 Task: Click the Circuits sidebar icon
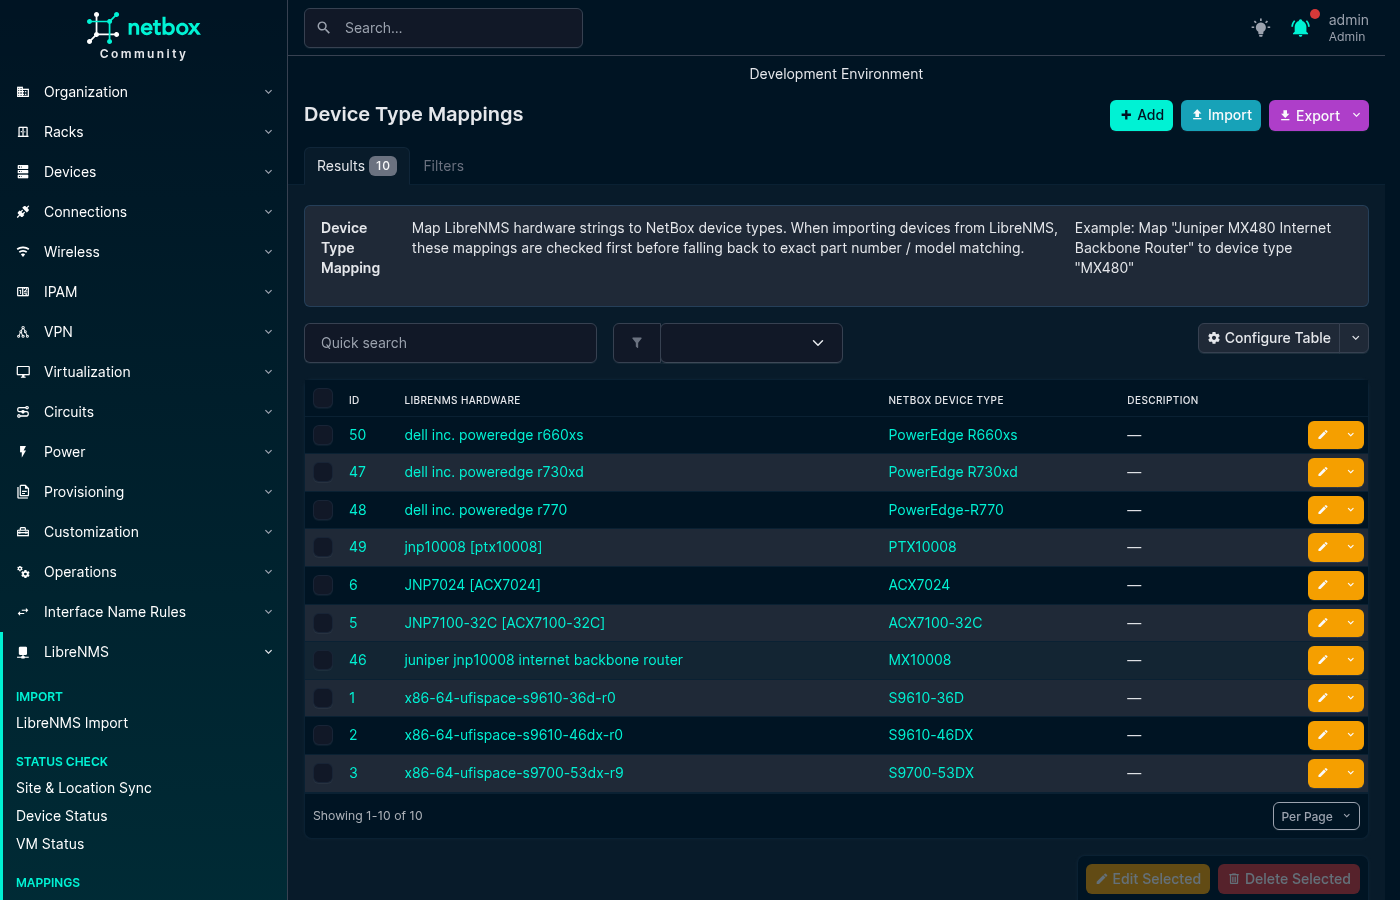(23, 412)
